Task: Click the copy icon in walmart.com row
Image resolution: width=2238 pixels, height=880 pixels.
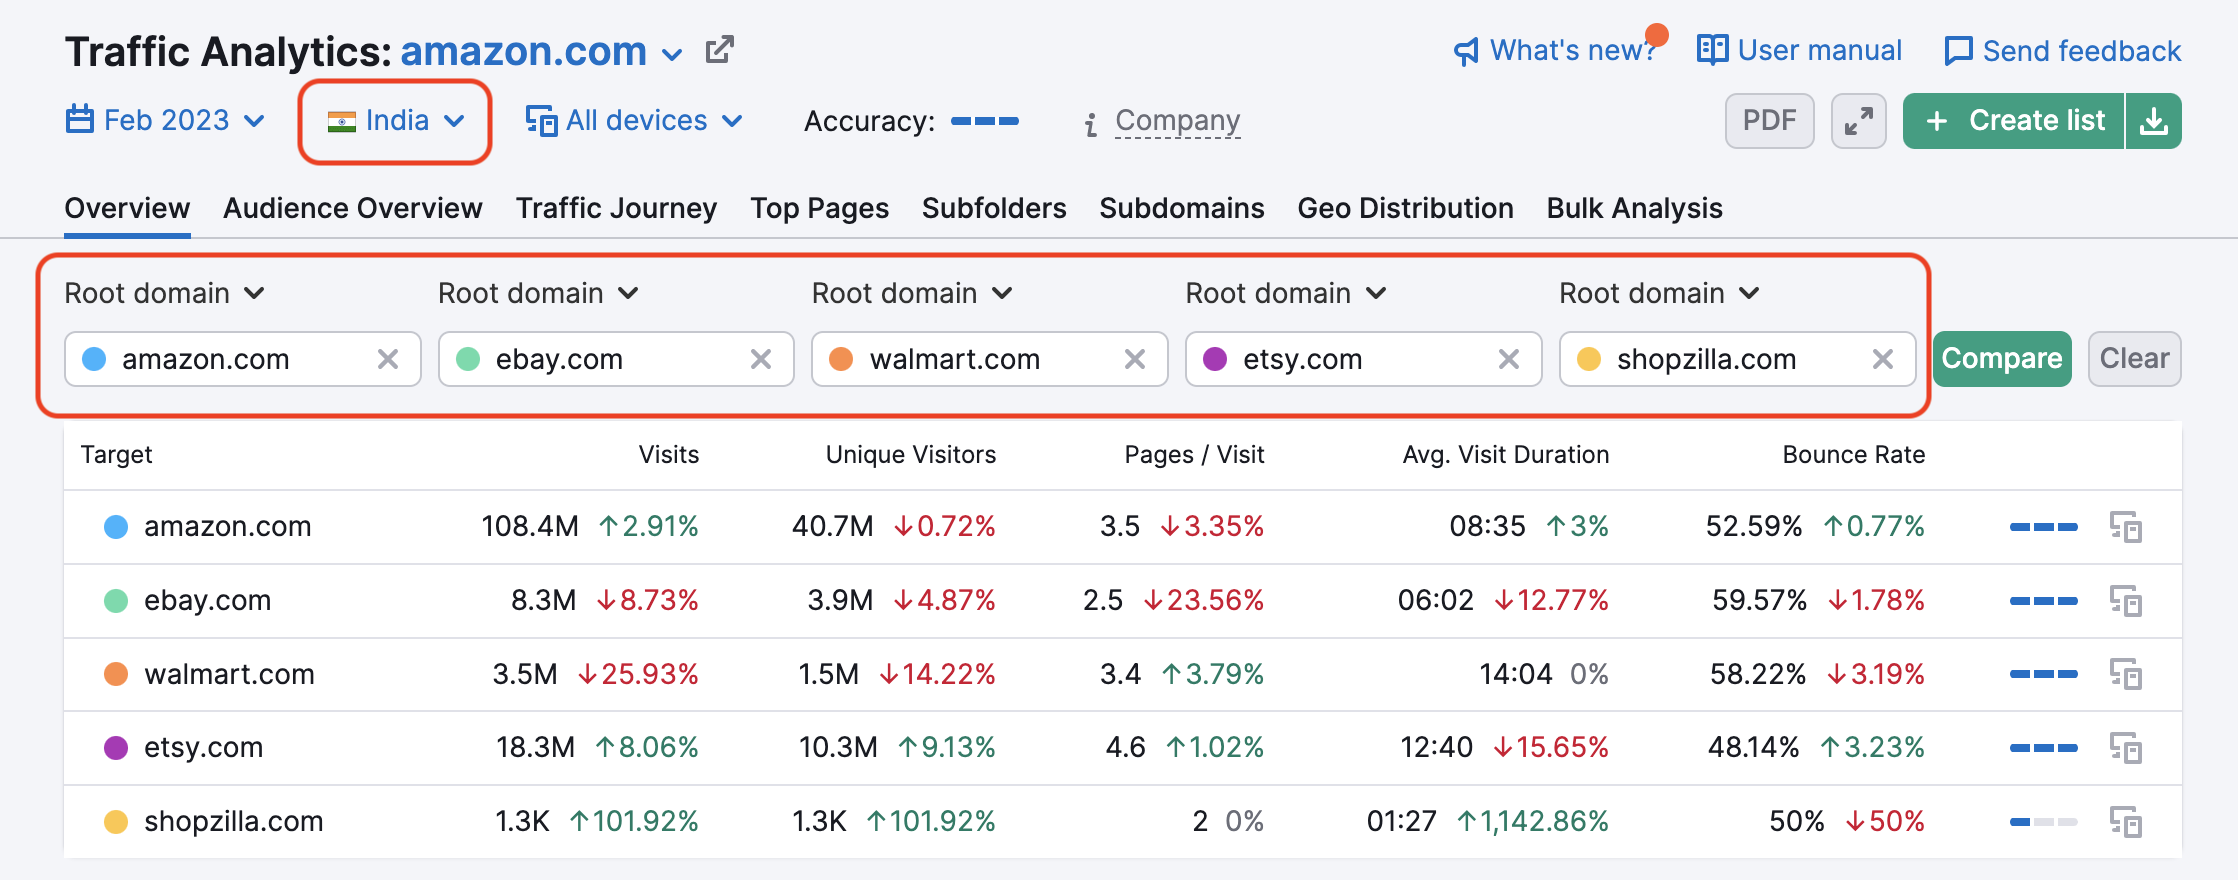Action: coord(2126,674)
